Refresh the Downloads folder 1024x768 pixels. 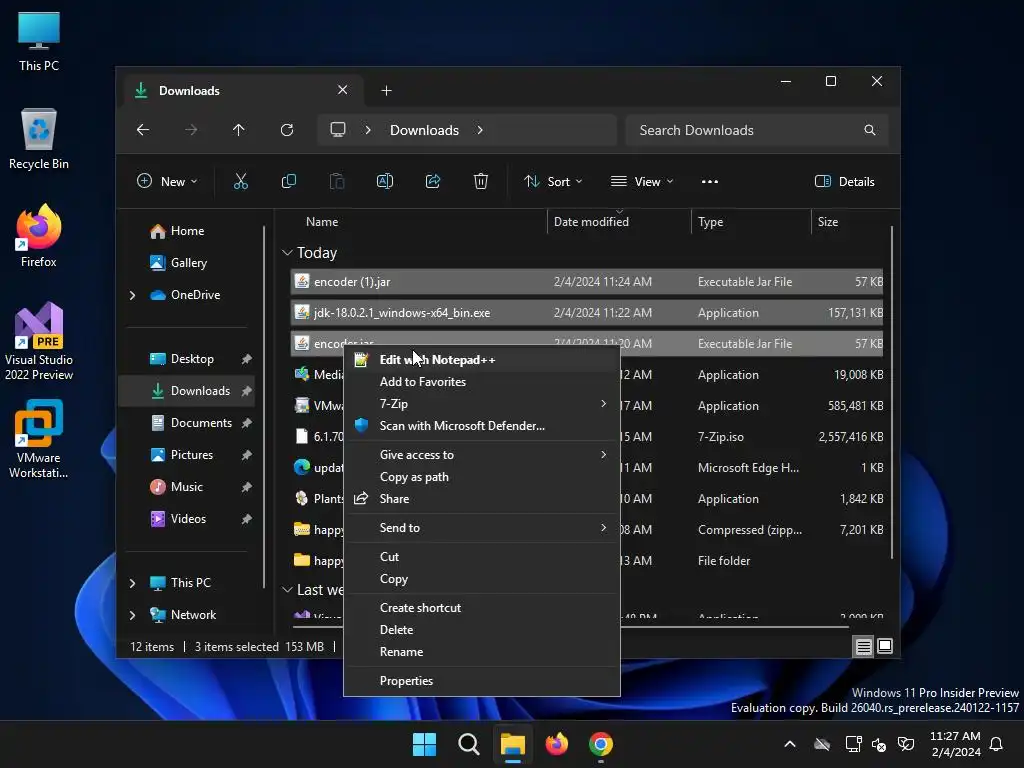(287, 130)
